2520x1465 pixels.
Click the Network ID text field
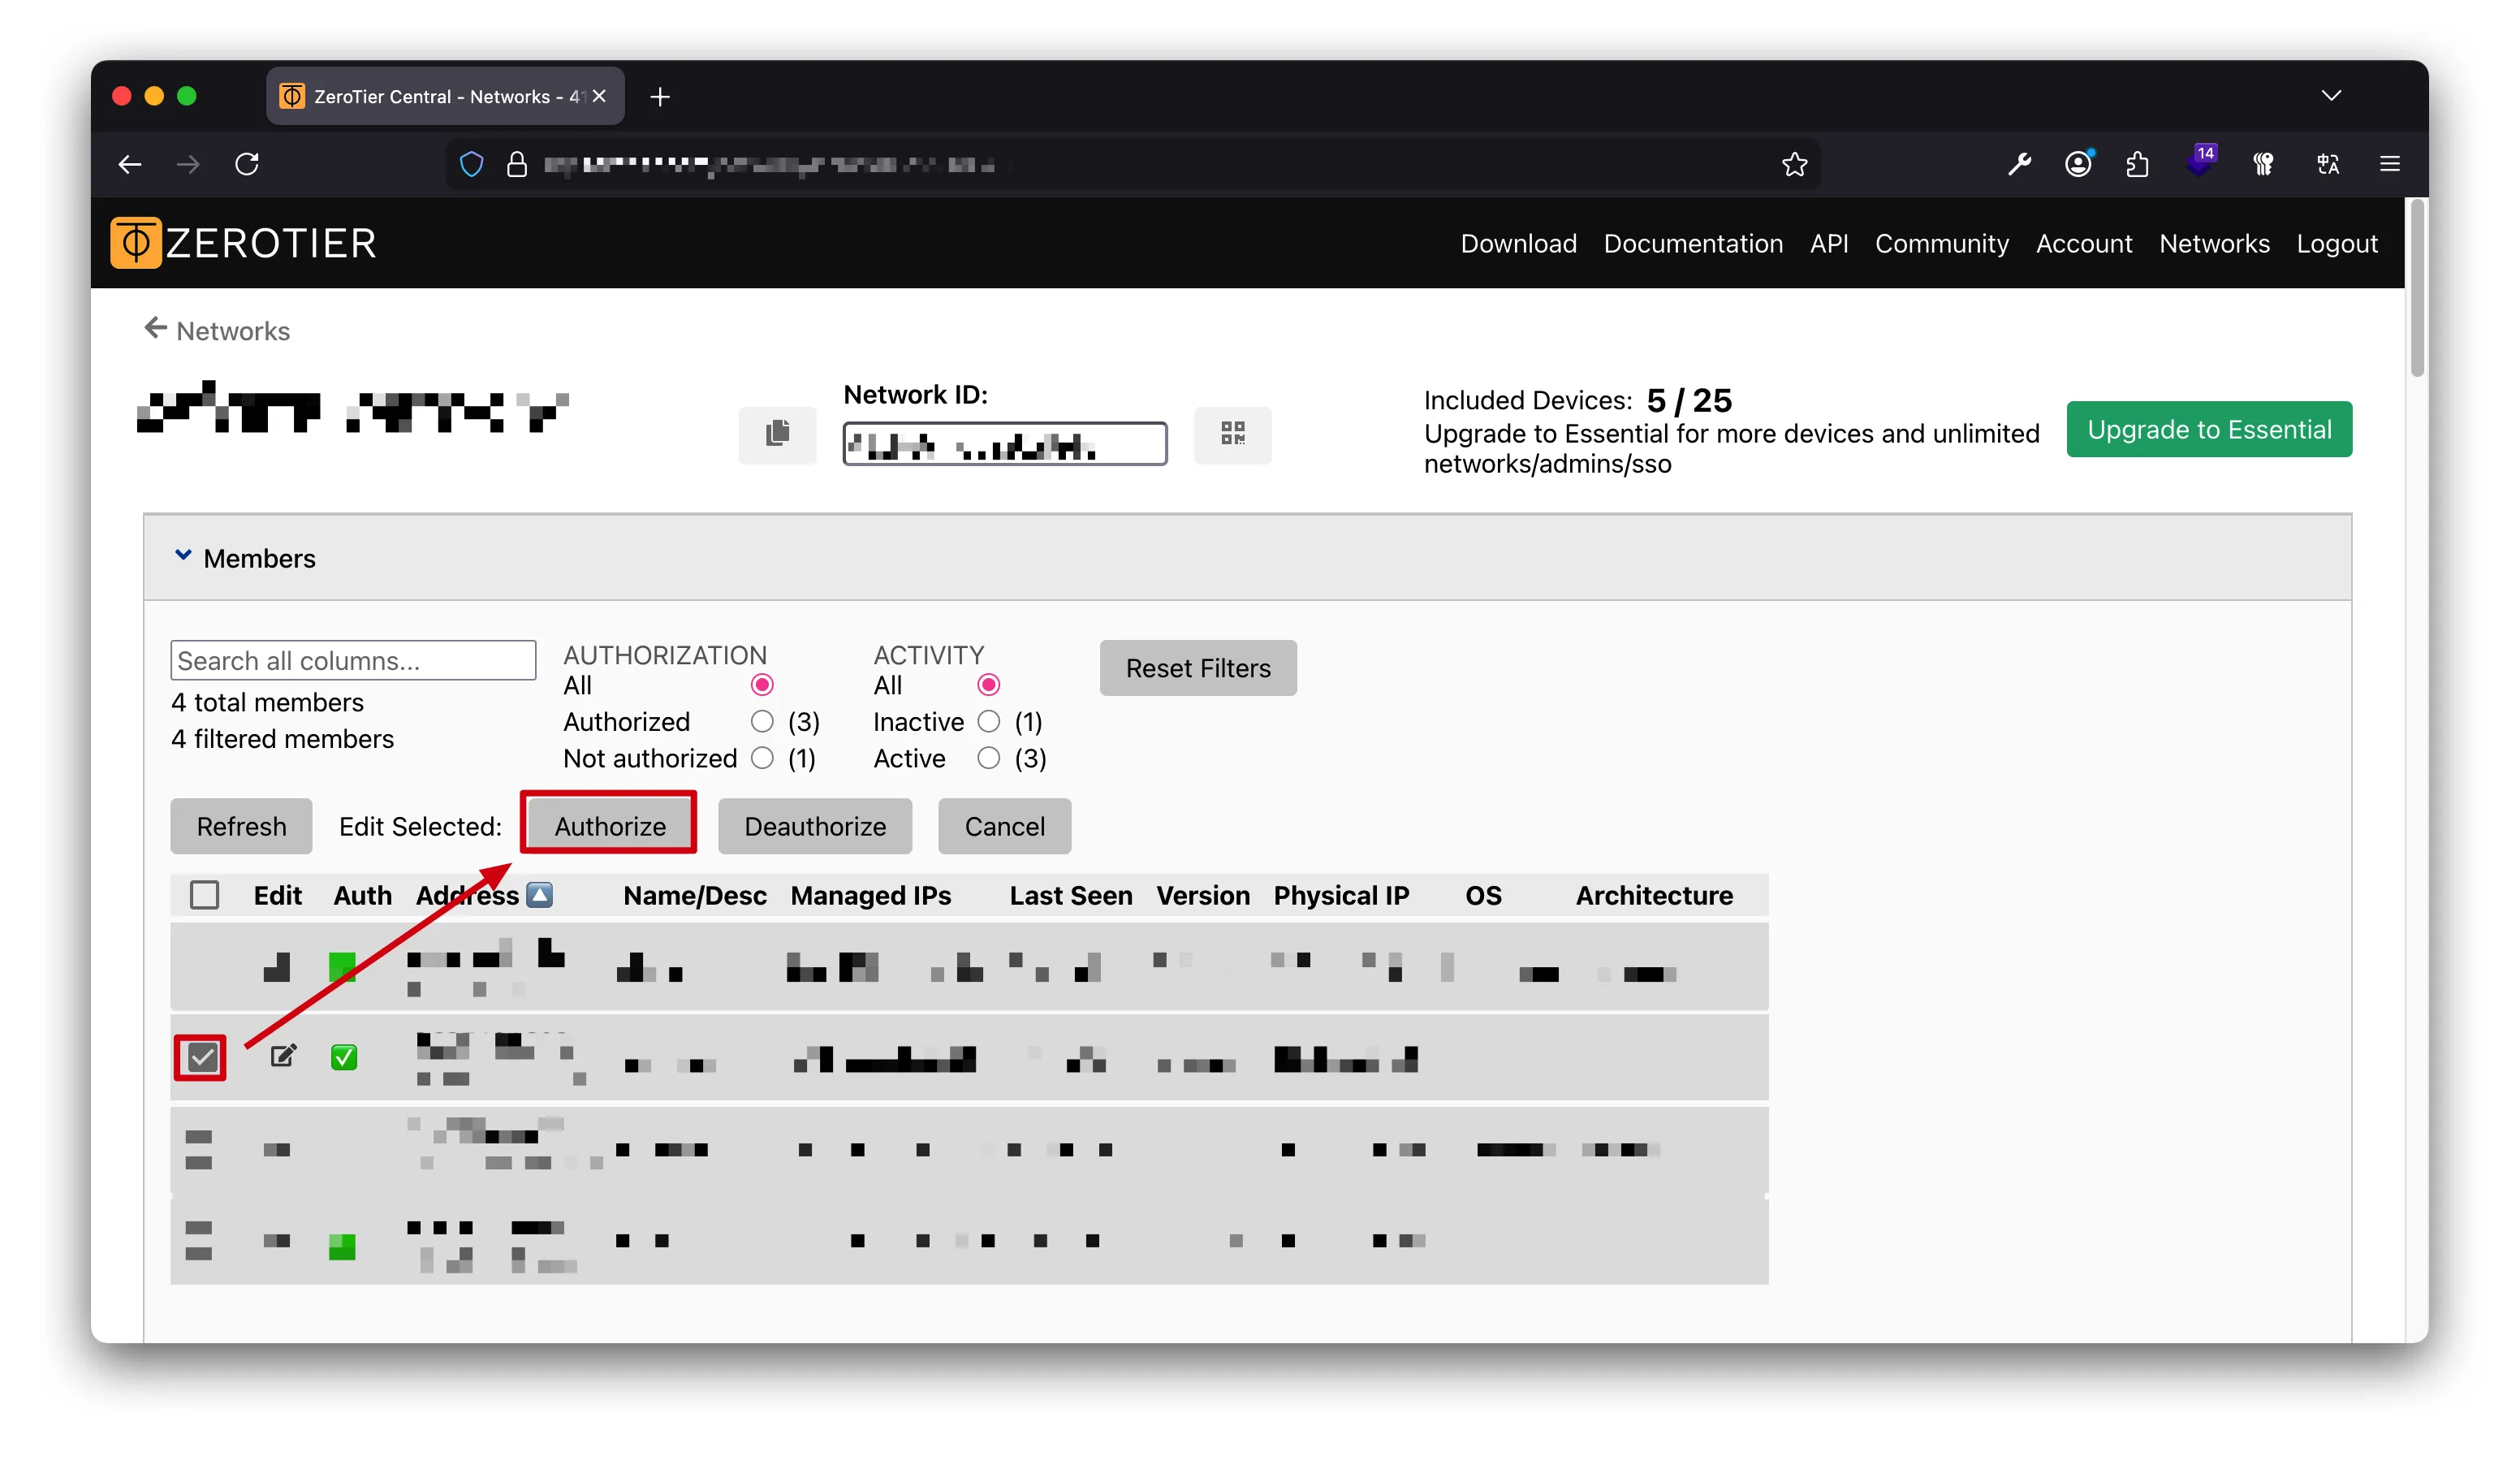point(1005,443)
